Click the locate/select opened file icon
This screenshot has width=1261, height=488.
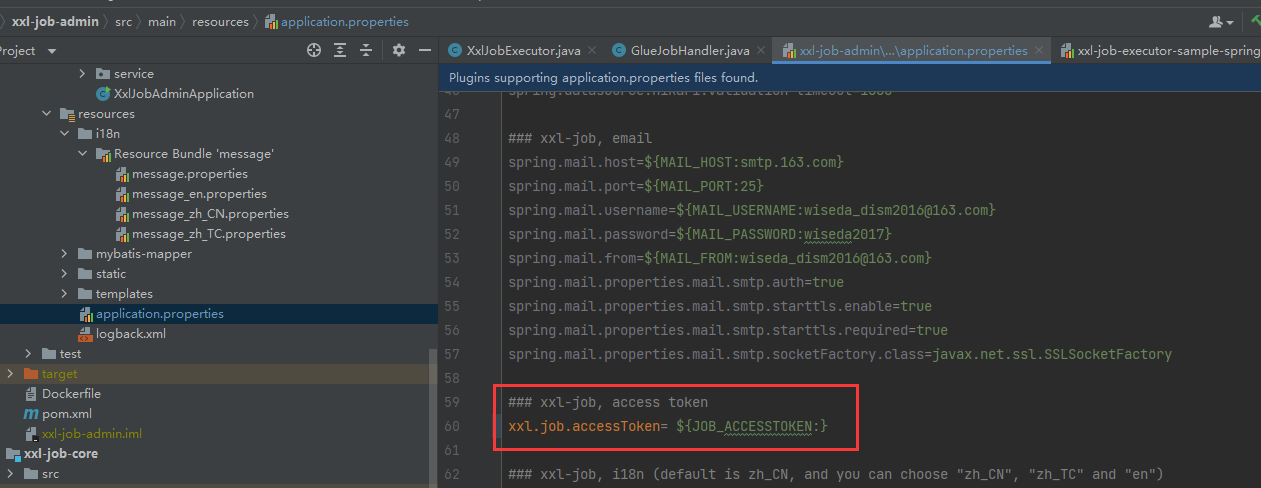click(314, 51)
